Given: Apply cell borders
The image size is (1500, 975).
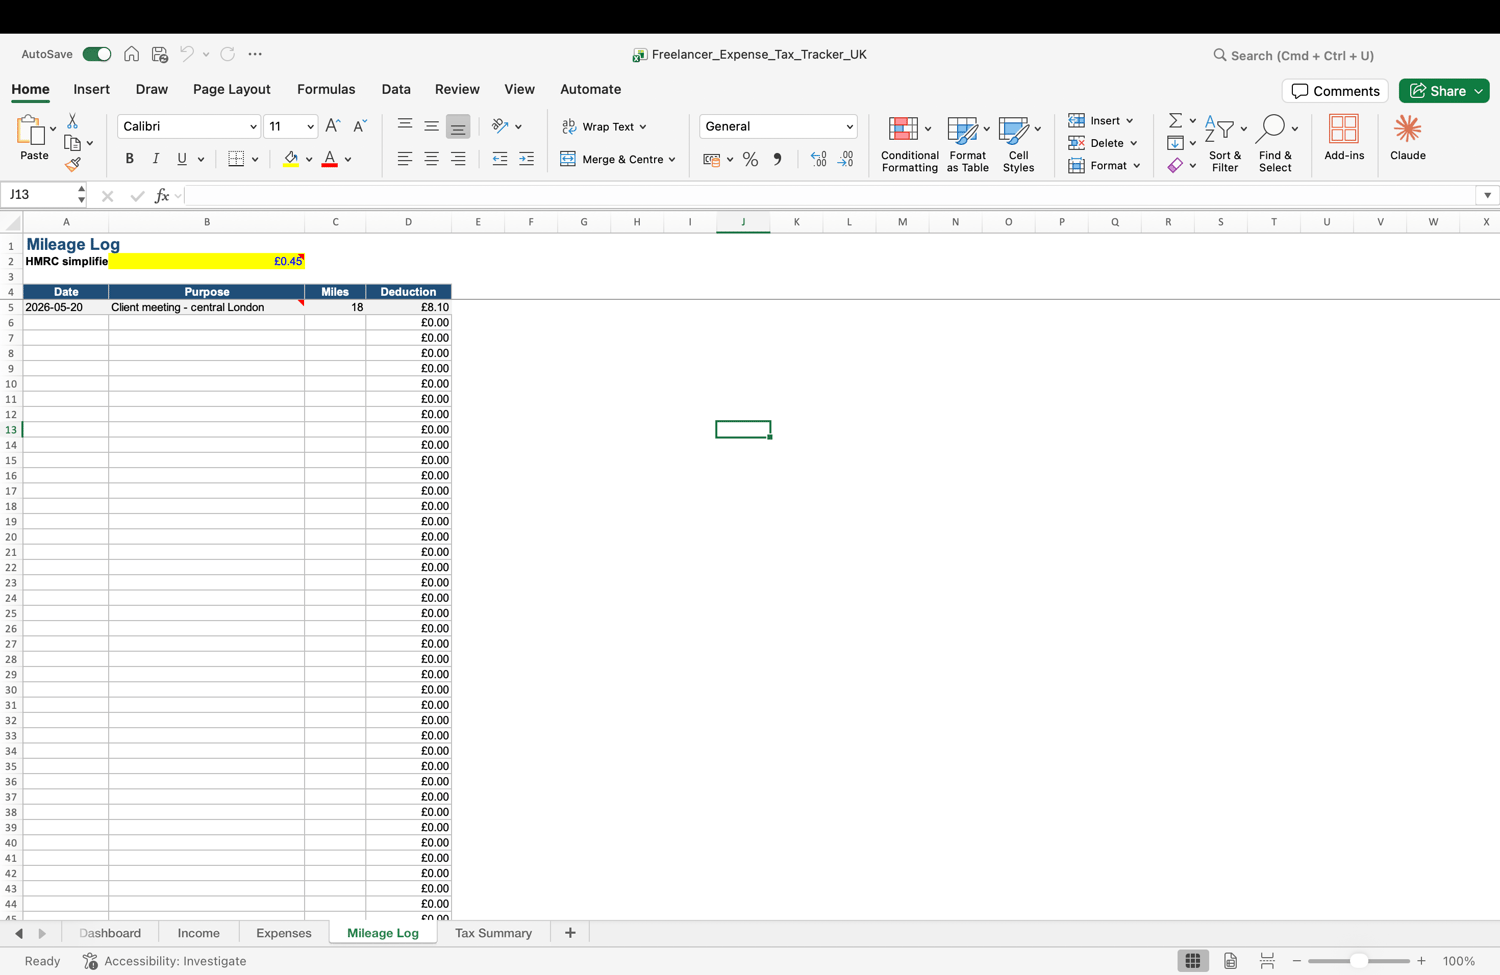Looking at the screenshot, I should point(236,159).
